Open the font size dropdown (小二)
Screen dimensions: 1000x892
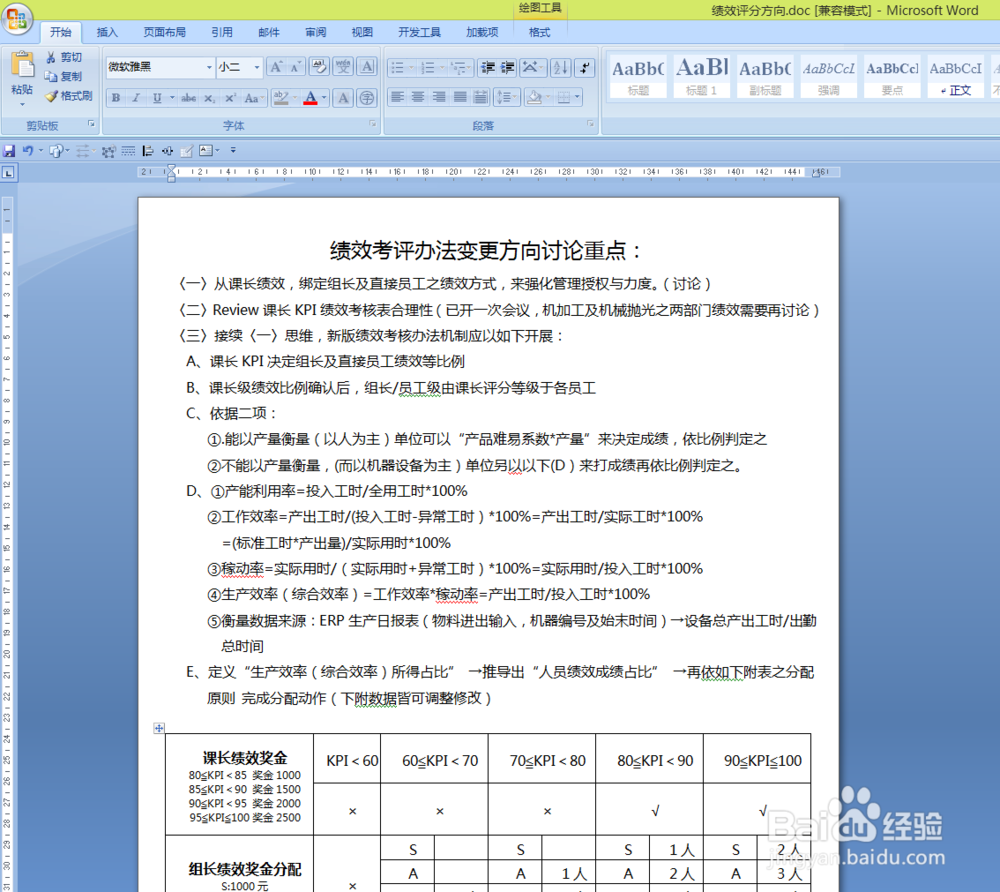coord(257,67)
